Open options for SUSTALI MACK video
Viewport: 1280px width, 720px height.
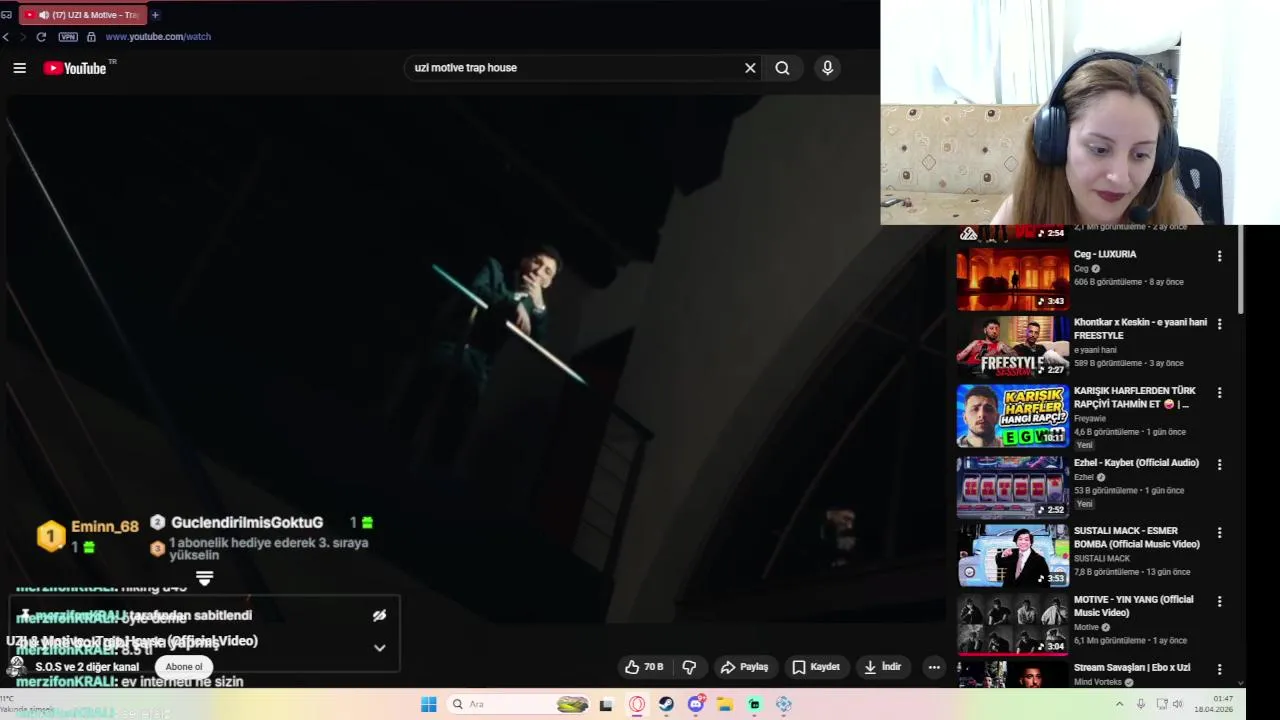click(1219, 532)
